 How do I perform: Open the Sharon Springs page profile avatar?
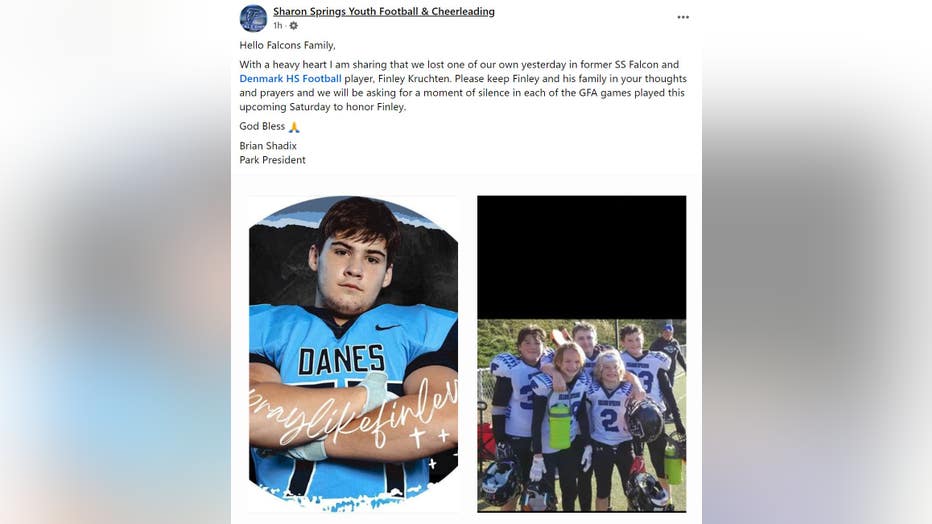pos(253,18)
